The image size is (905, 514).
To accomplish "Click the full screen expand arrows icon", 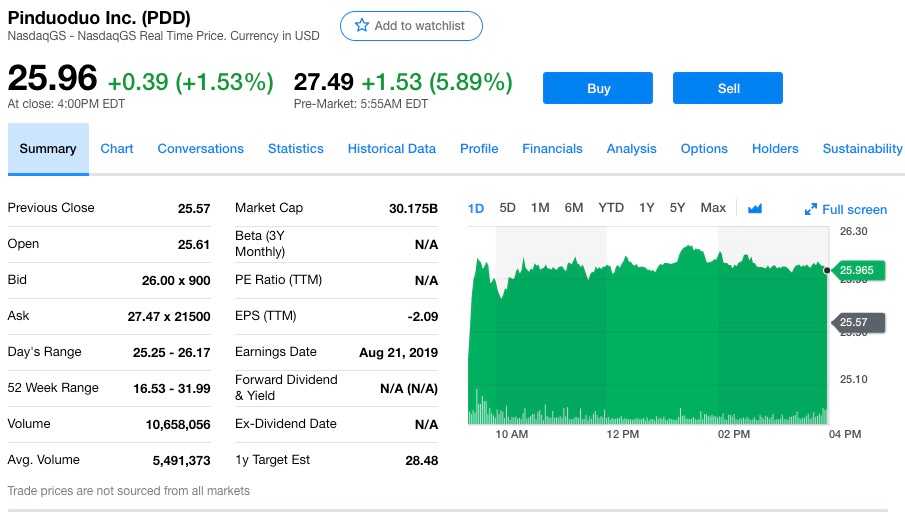I will (x=810, y=209).
